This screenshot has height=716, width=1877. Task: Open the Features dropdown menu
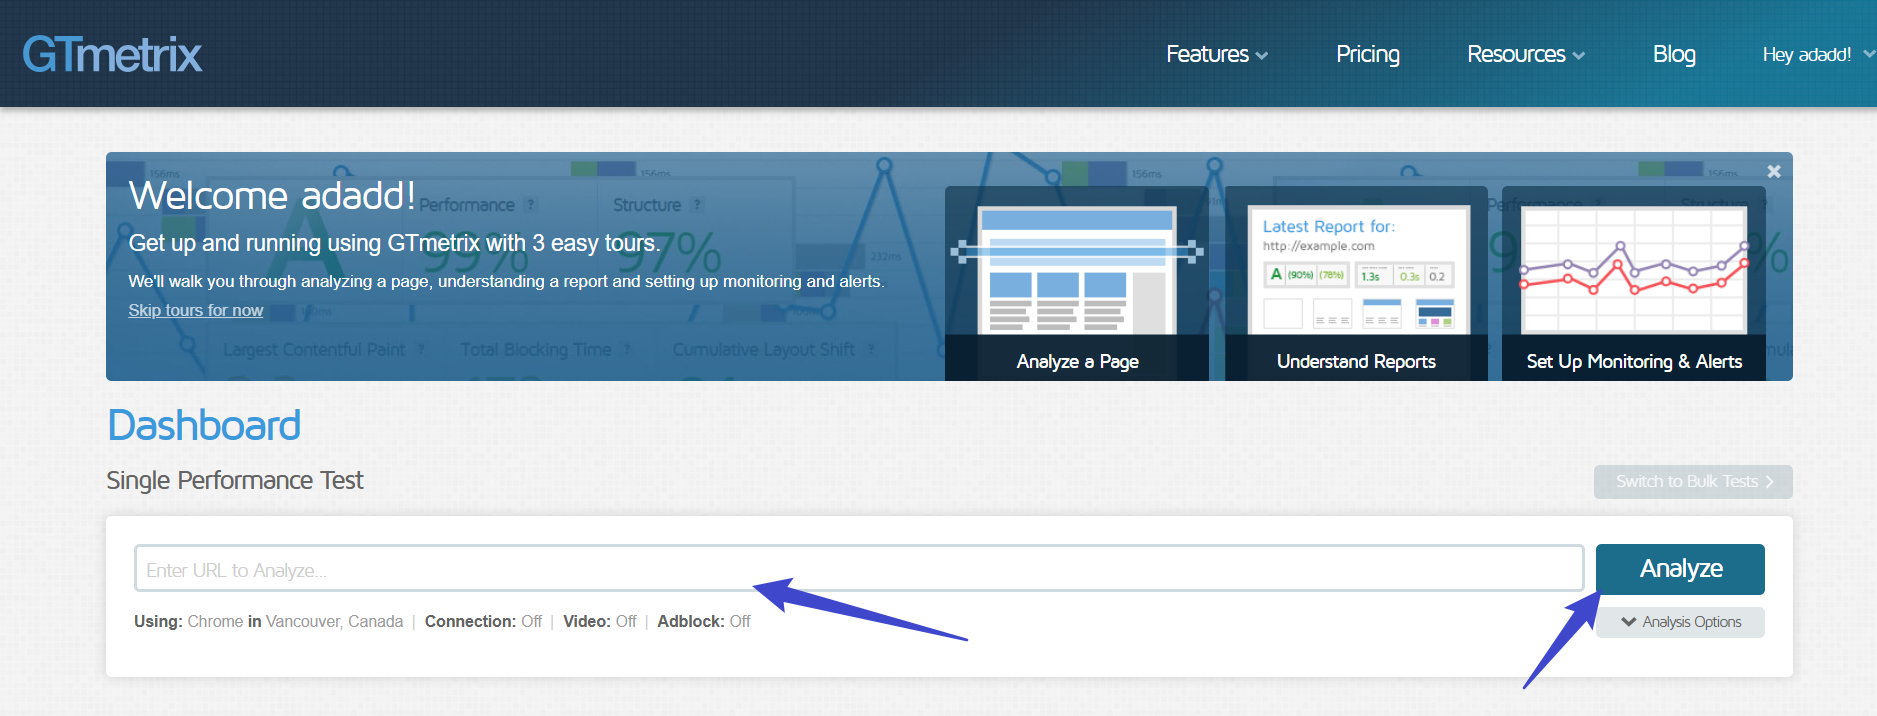pos(1217,54)
